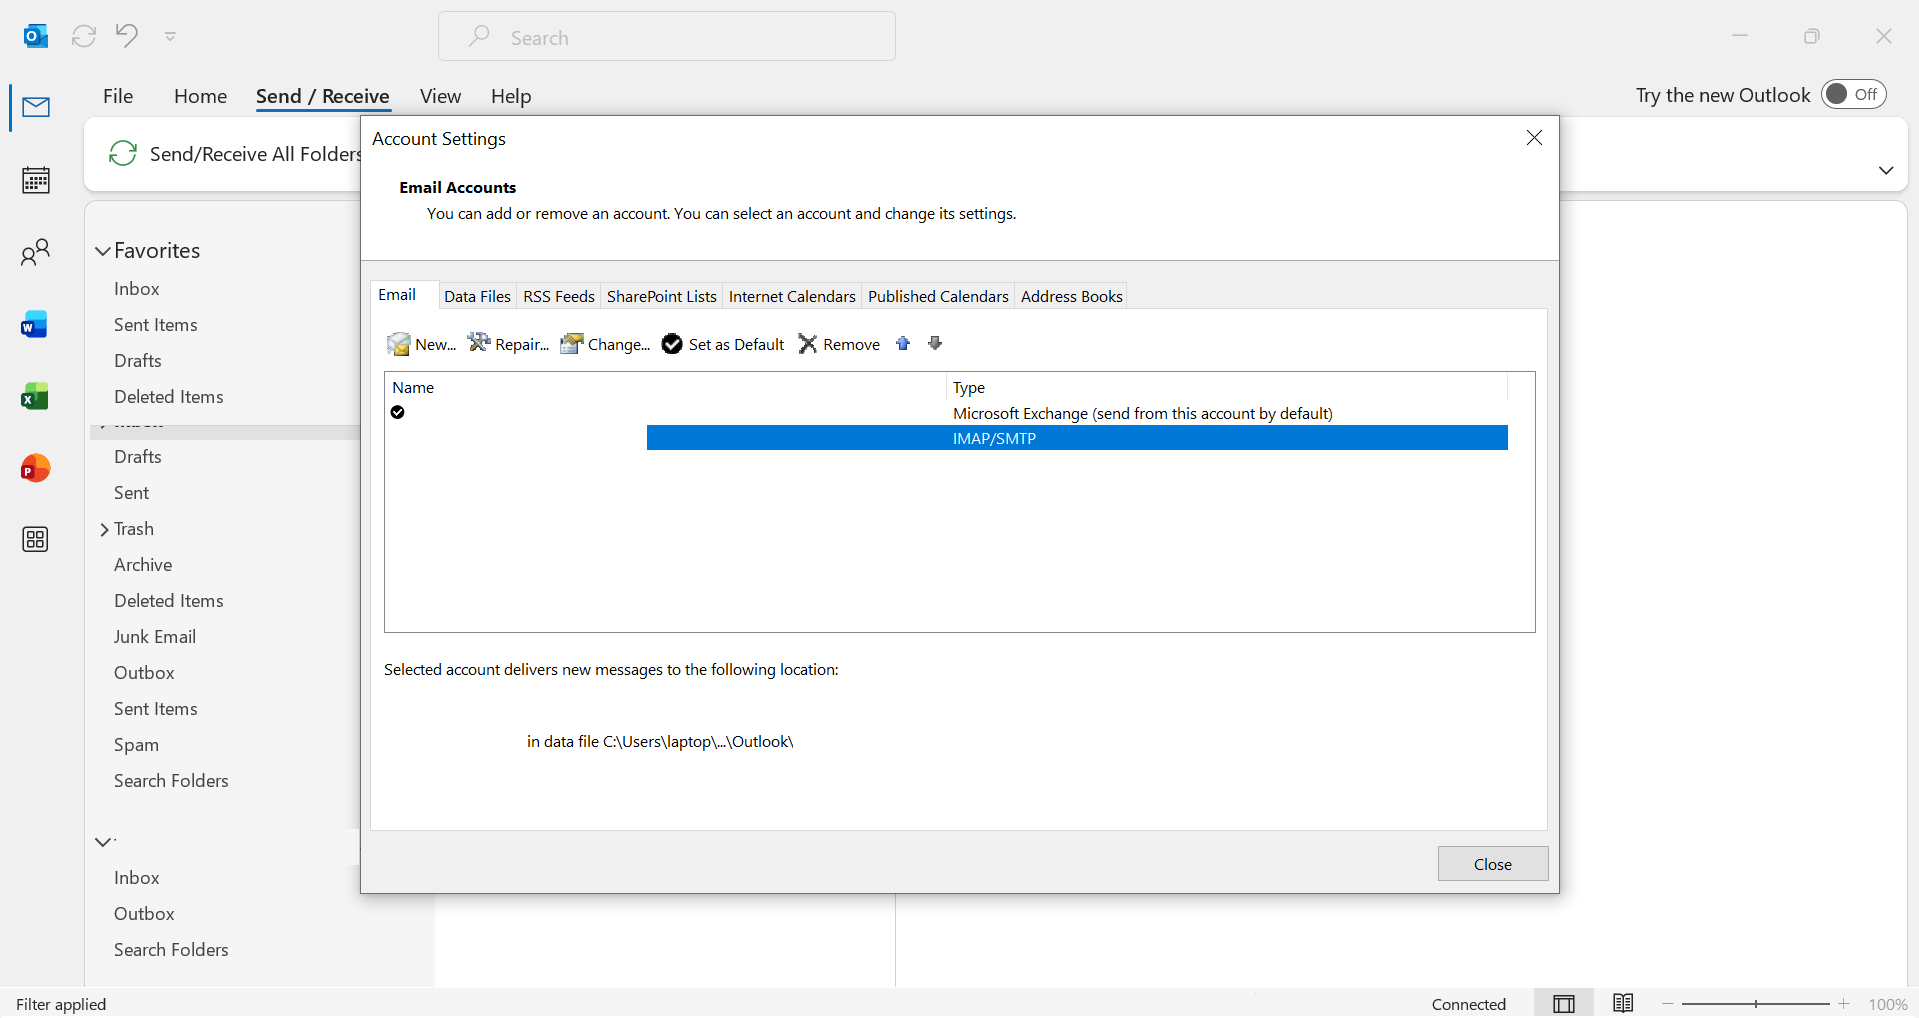This screenshot has width=1919, height=1018.
Task: Click the Type column header
Action: (x=1227, y=387)
